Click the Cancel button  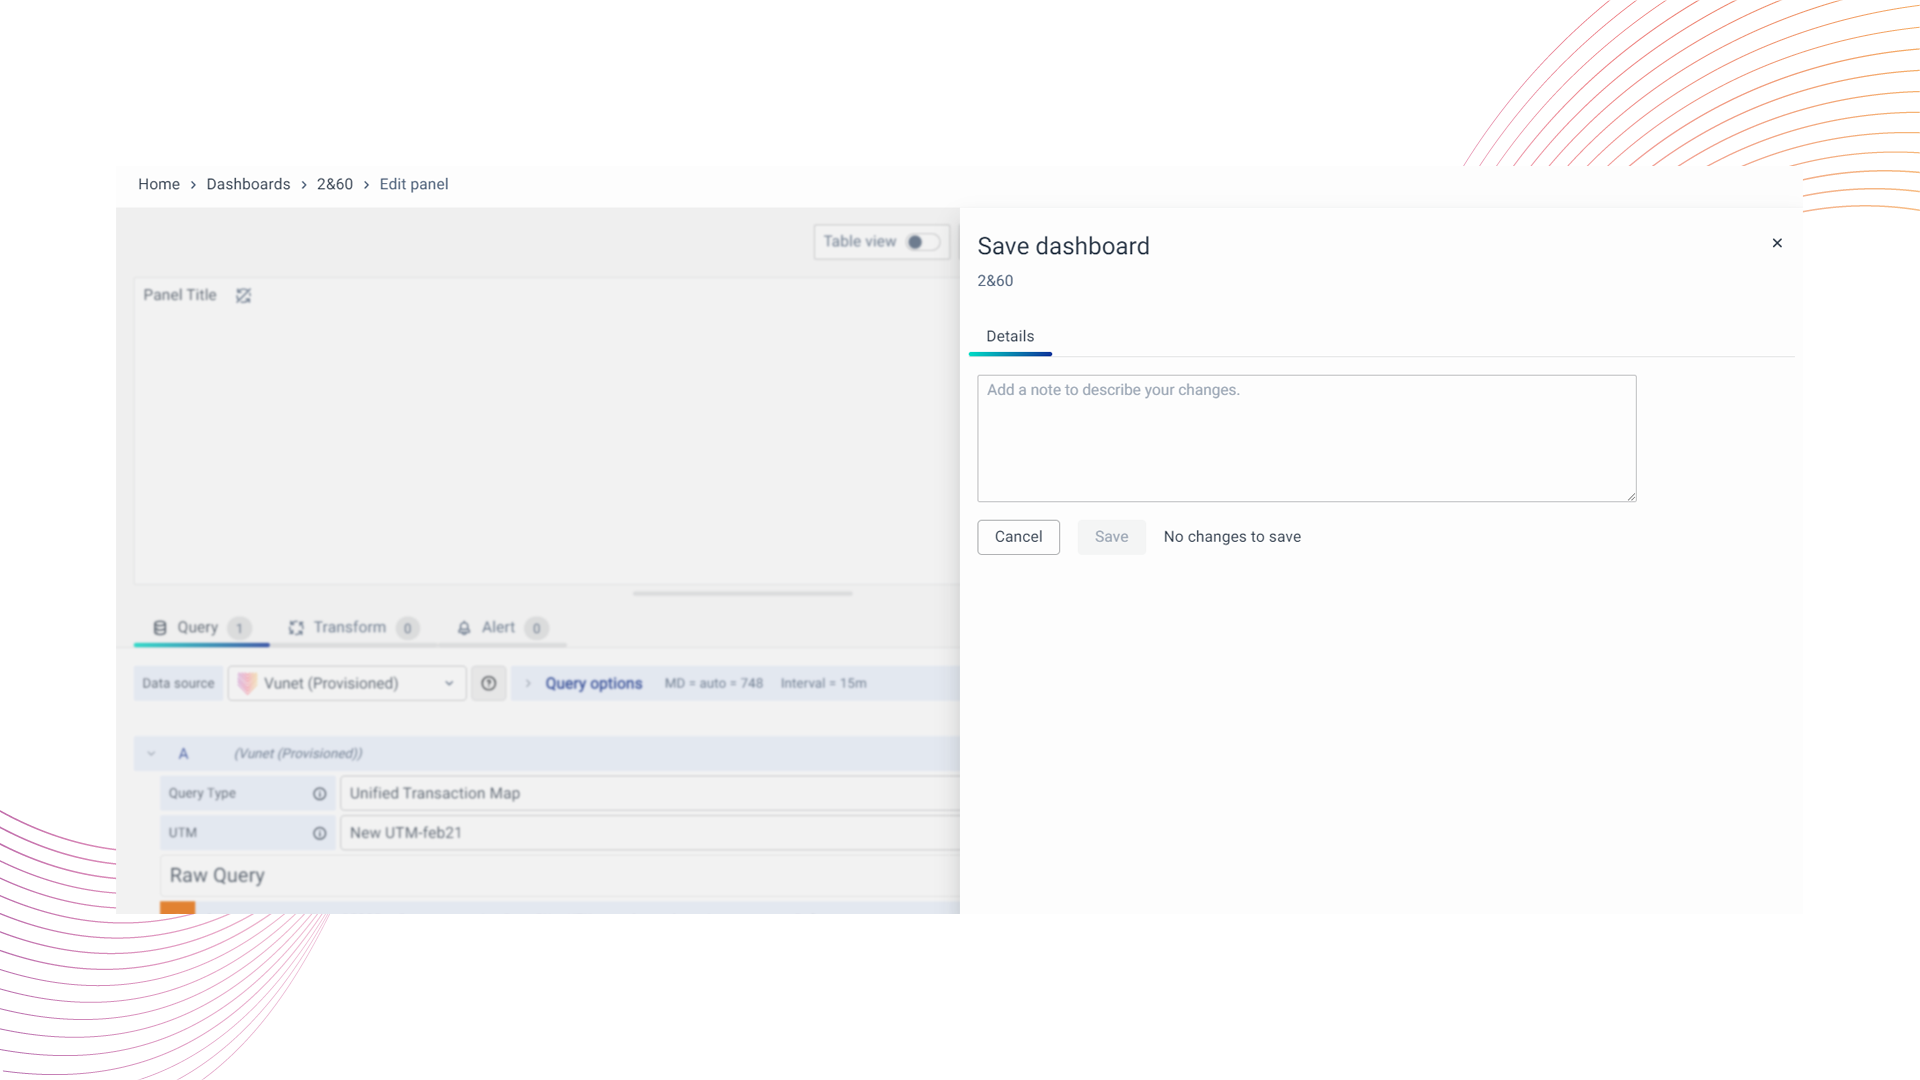pos(1018,537)
